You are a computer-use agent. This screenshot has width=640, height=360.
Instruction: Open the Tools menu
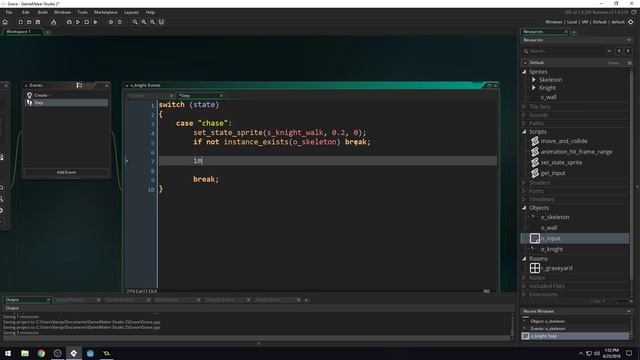(x=82, y=12)
